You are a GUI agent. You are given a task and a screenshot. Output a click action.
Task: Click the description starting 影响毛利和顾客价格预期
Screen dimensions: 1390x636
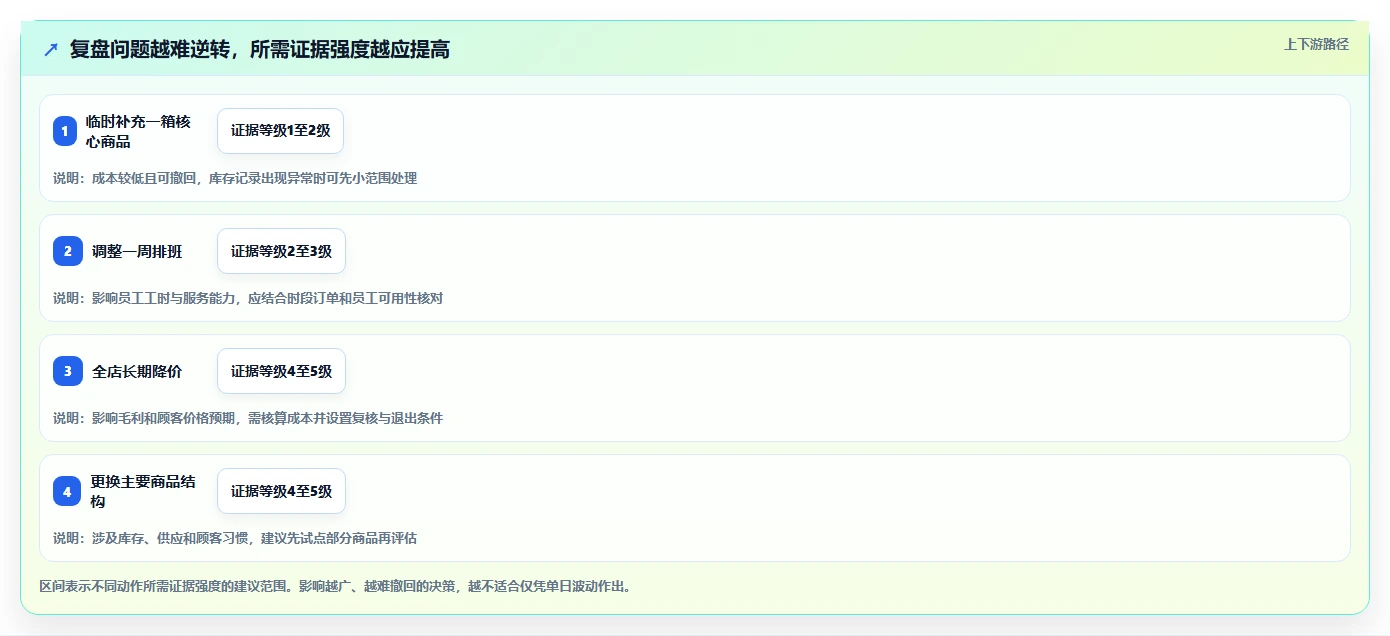[x=248, y=418]
